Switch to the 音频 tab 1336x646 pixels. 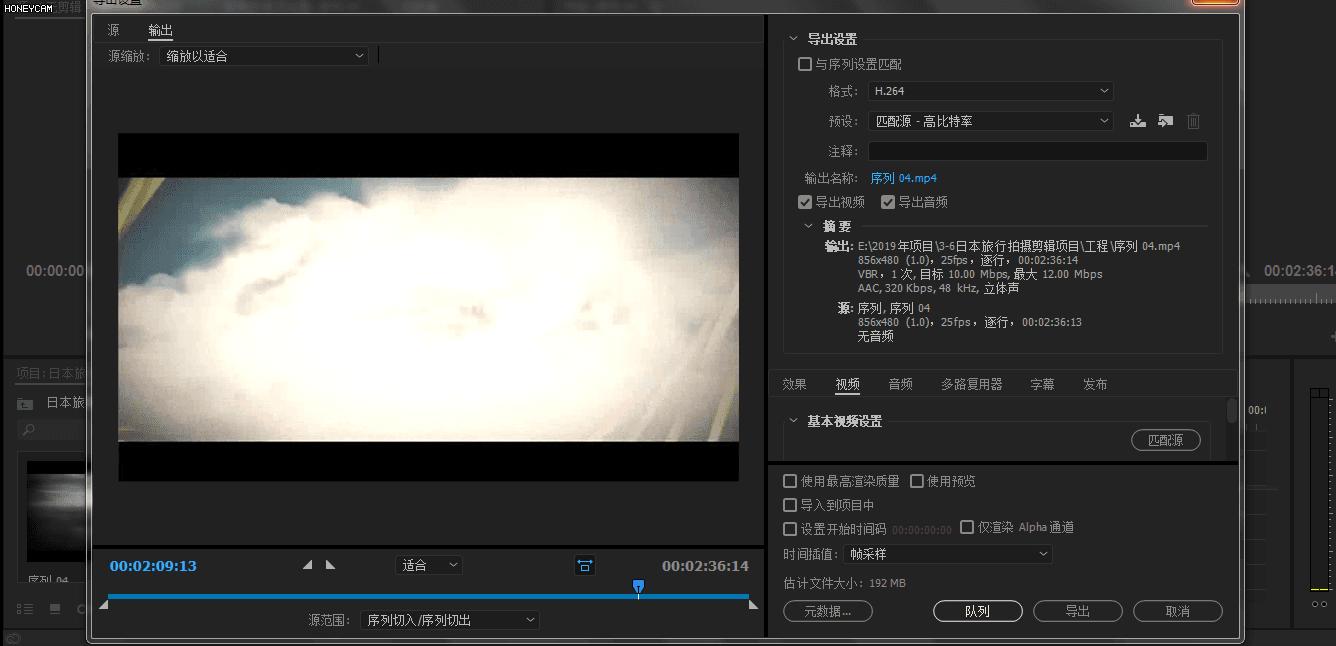pyautogui.click(x=899, y=383)
